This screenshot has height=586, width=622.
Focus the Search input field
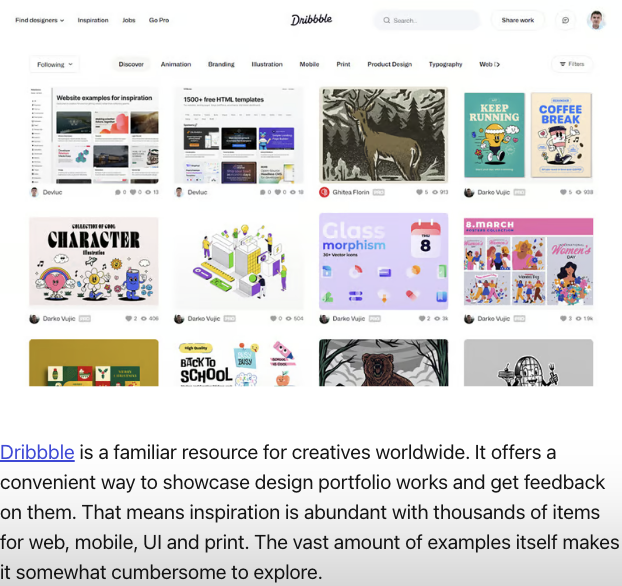pos(427,20)
